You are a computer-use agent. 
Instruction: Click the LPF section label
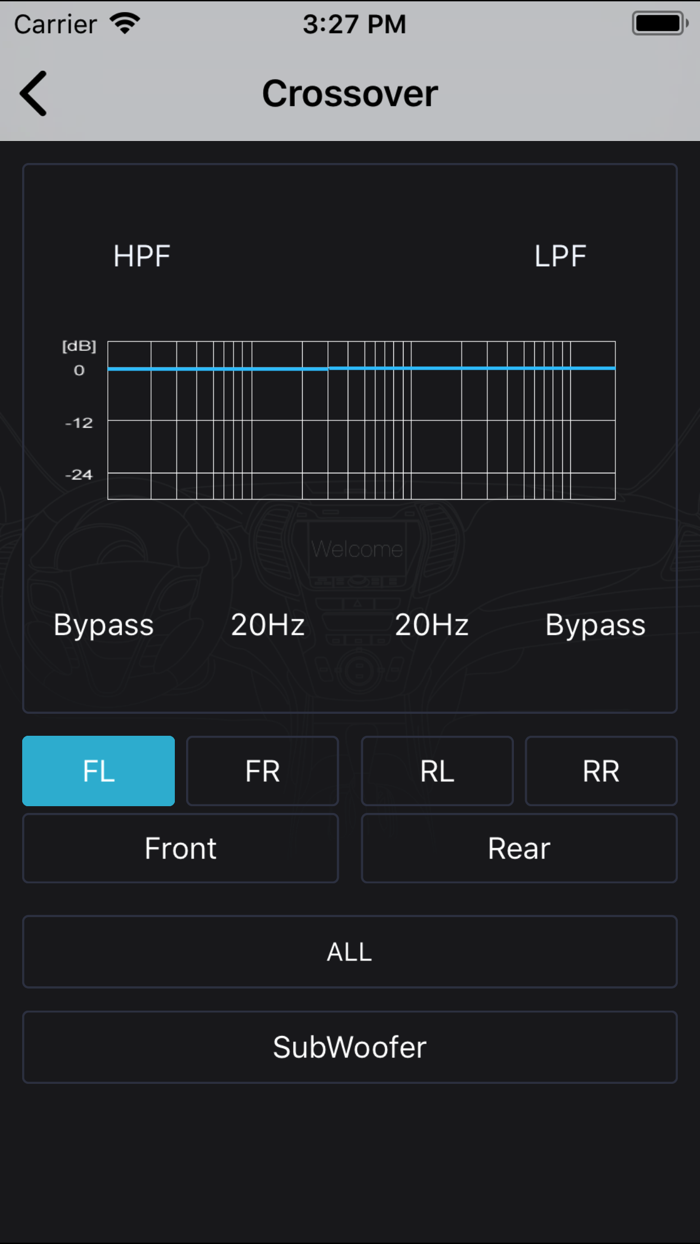click(x=560, y=256)
